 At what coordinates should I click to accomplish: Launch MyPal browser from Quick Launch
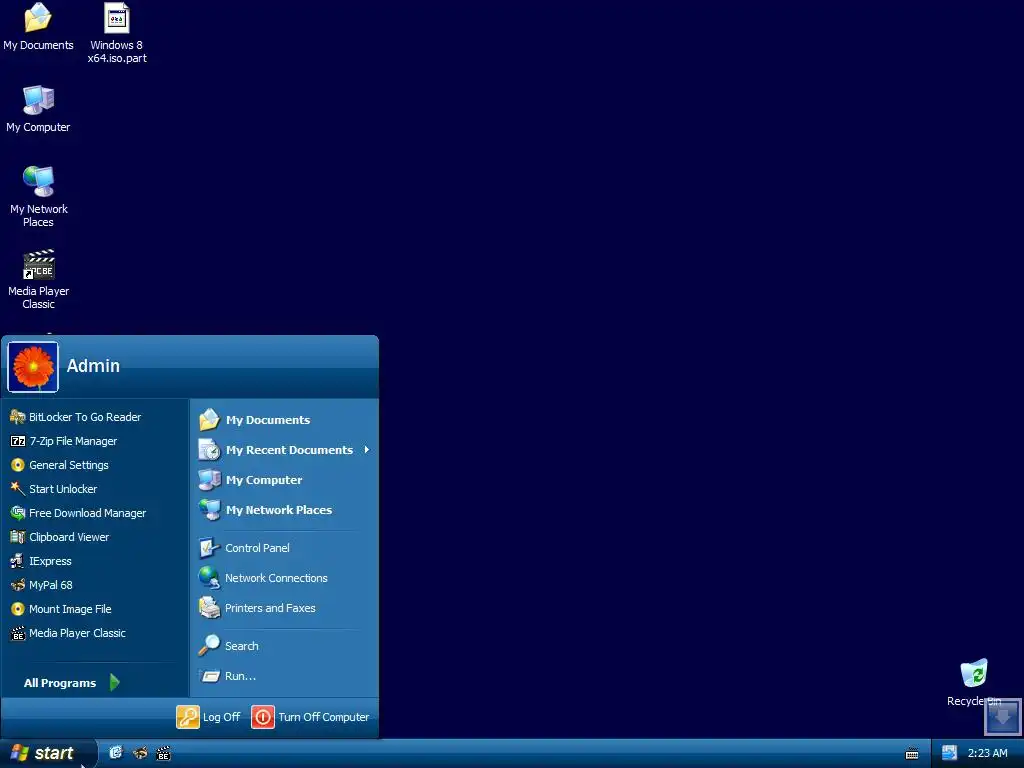click(x=140, y=753)
